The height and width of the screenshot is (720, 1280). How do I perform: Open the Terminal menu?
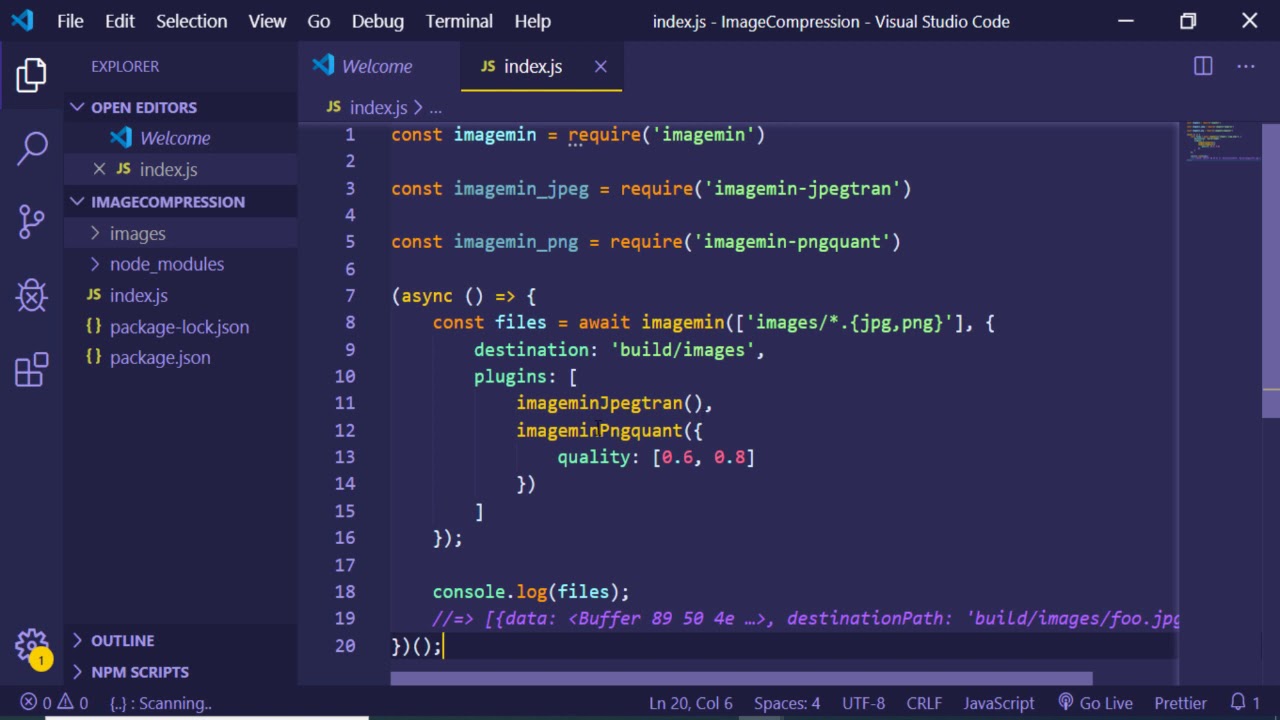coord(459,21)
